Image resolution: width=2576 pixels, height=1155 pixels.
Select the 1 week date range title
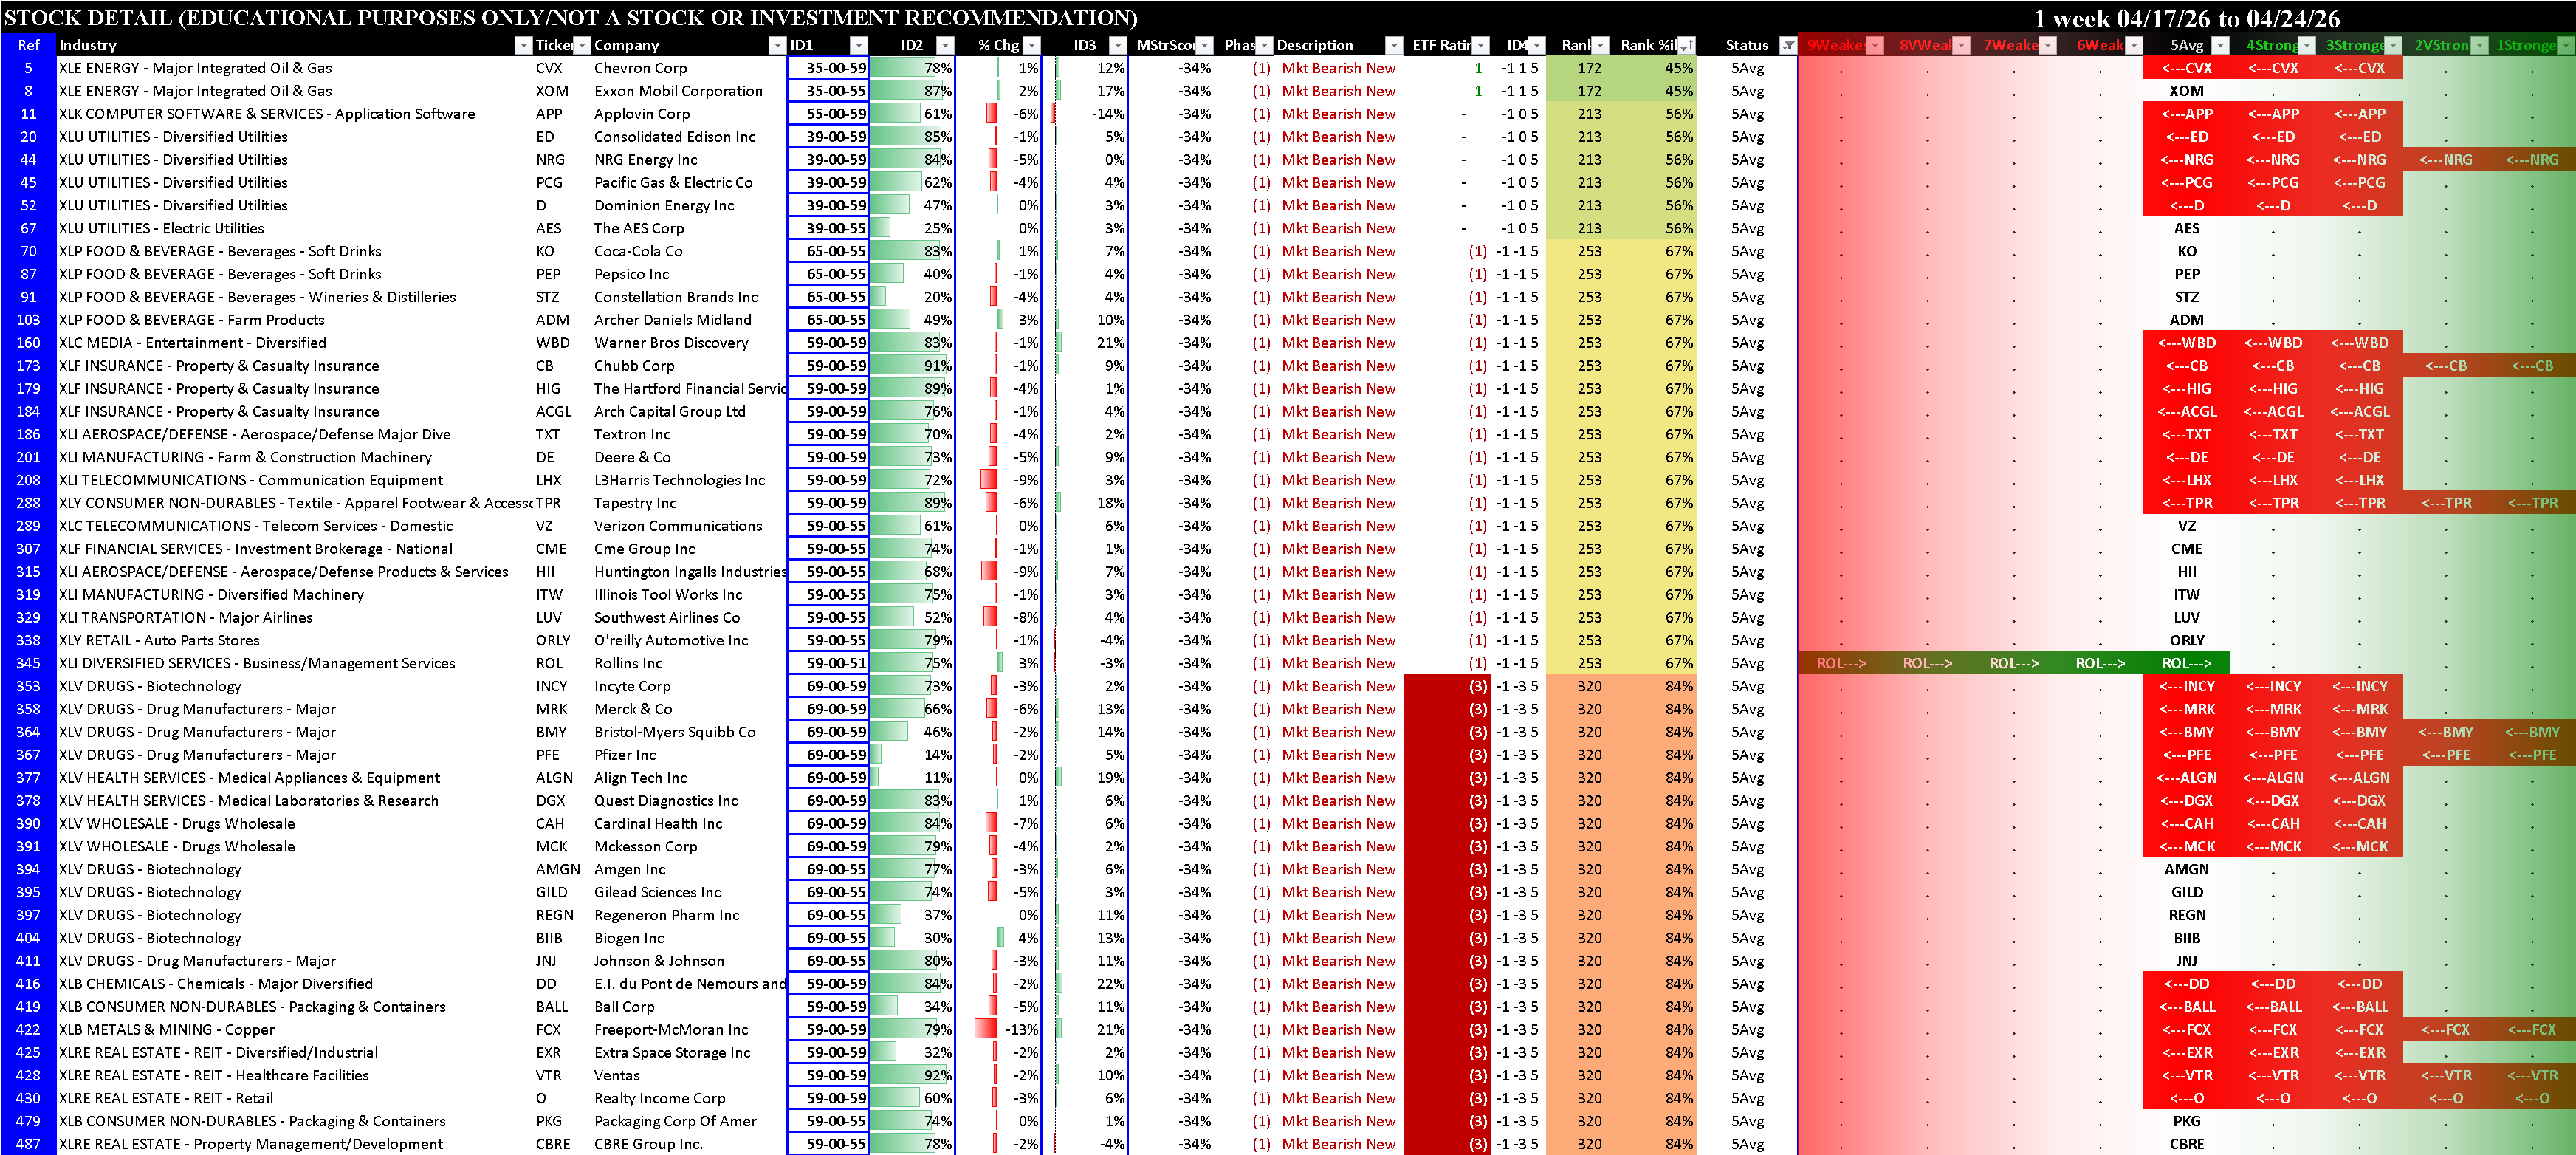pyautogui.click(x=2186, y=18)
